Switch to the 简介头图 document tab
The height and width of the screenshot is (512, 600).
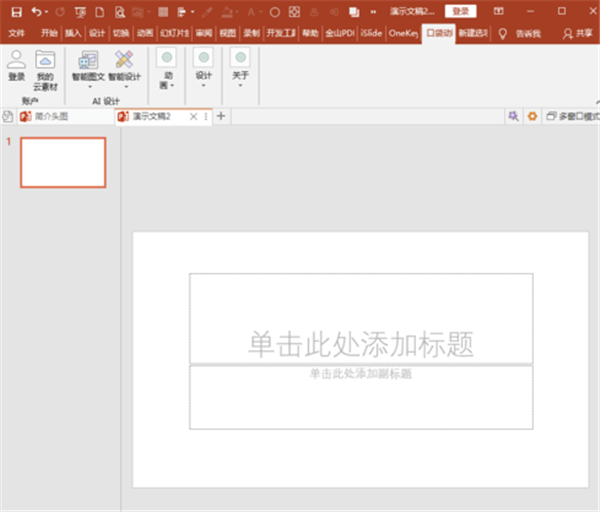(x=50, y=117)
